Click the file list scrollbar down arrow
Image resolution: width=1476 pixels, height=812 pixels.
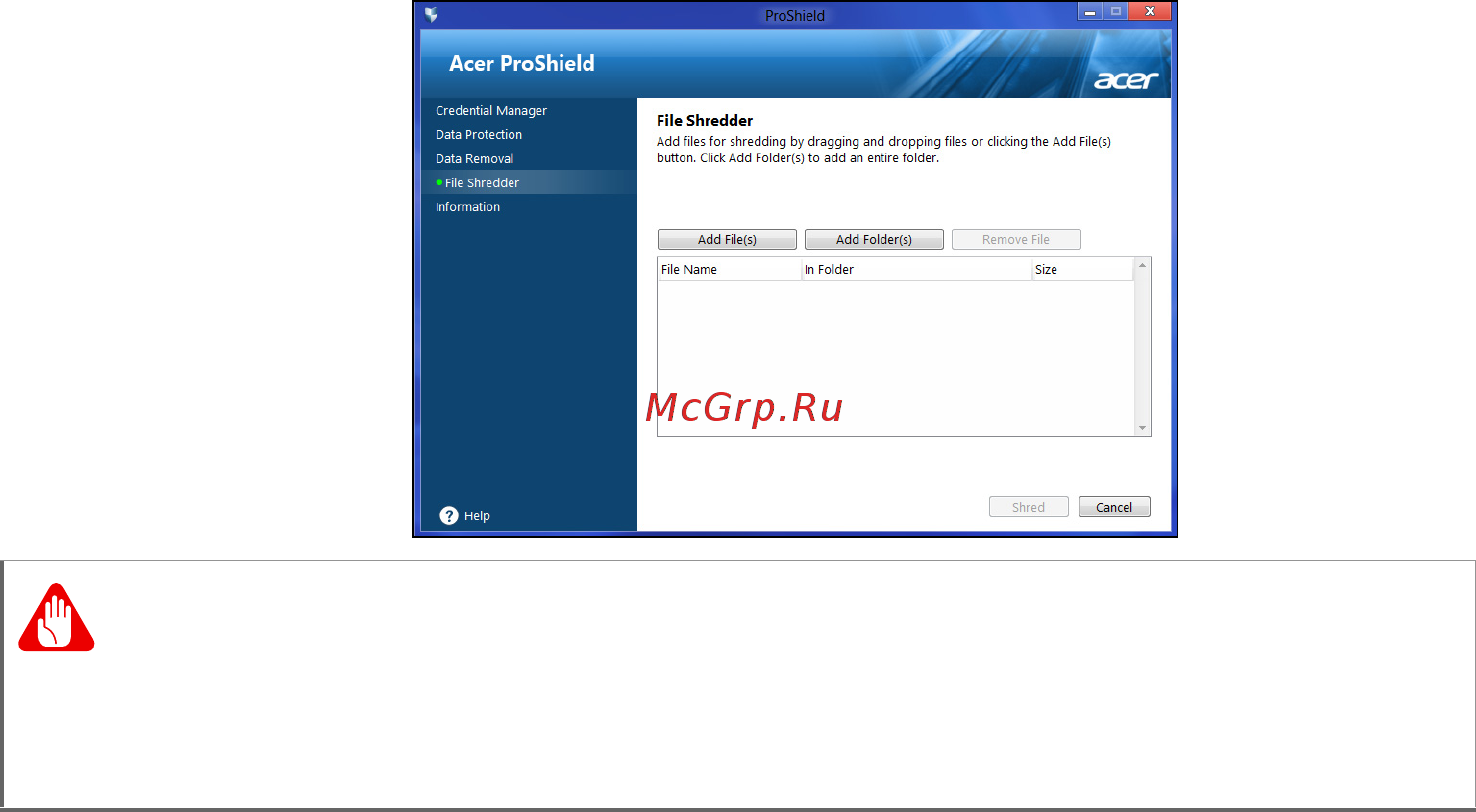coord(1143,428)
